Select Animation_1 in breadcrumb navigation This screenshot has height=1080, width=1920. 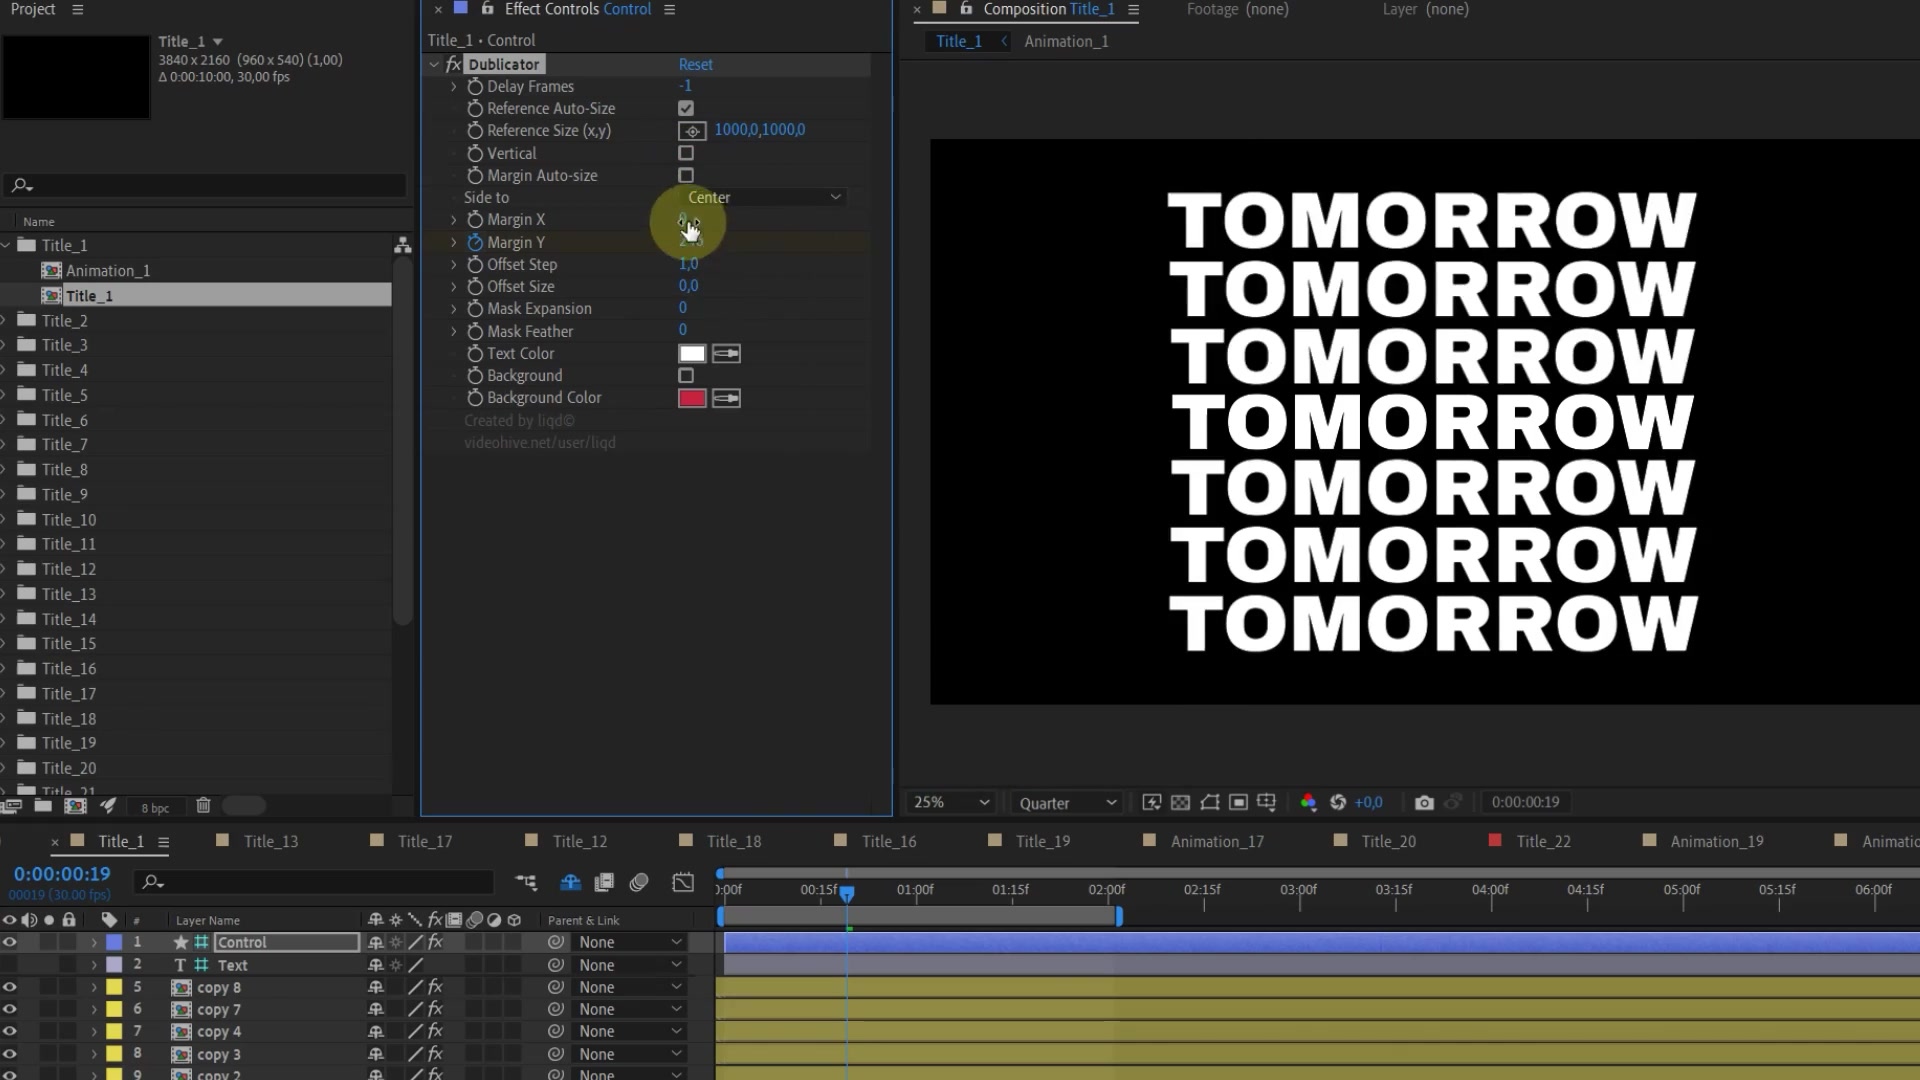coord(1065,41)
